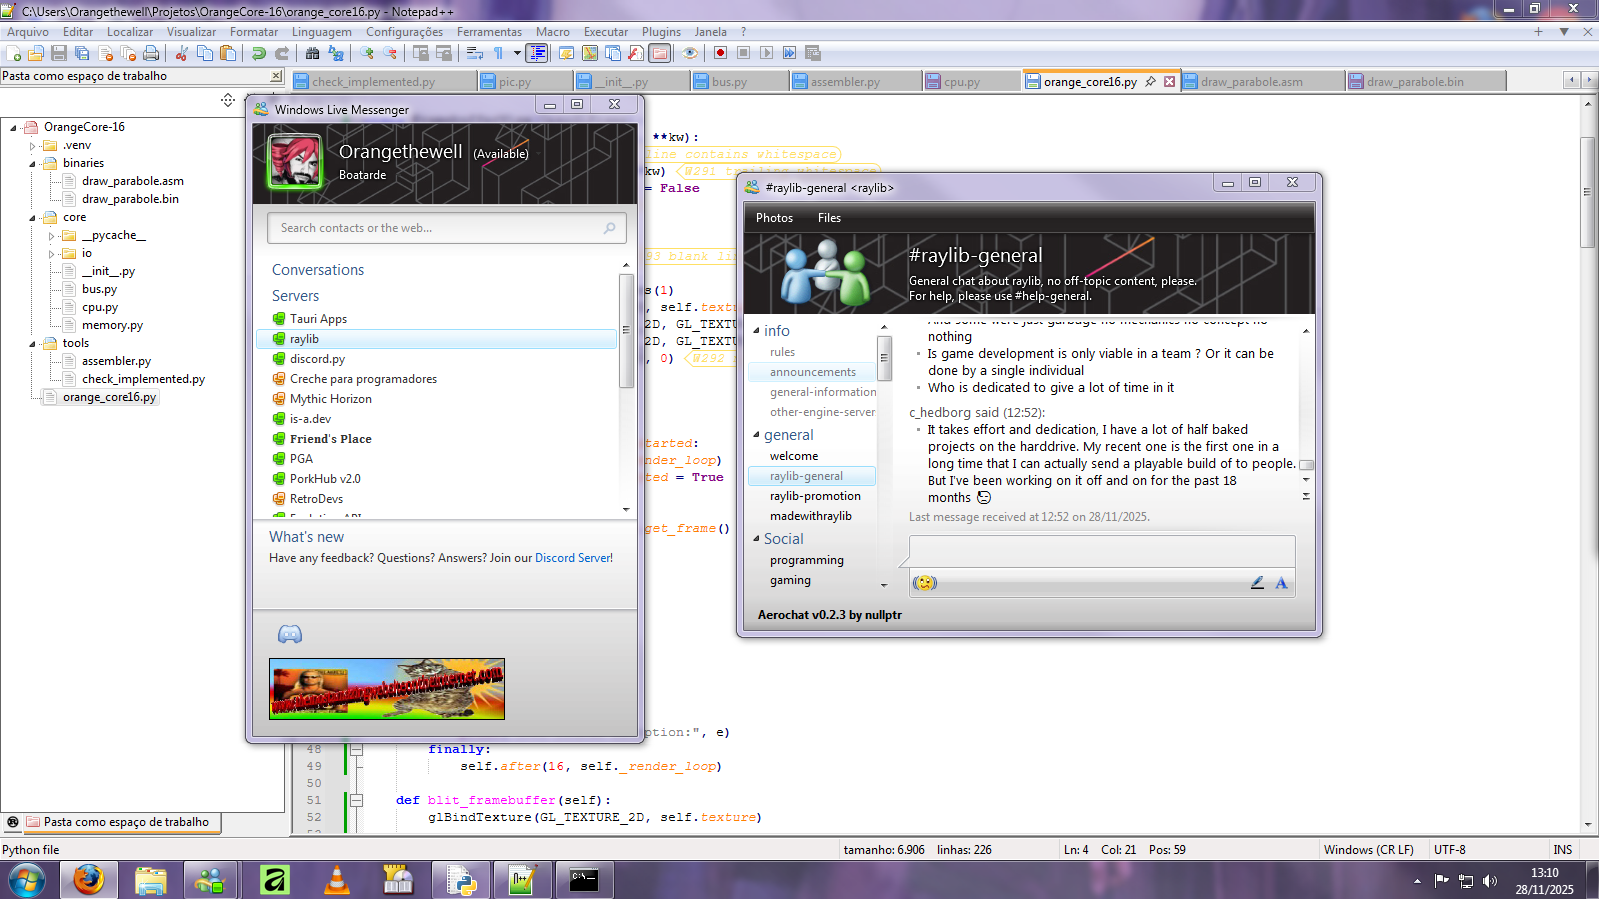Viewport: 1599px width, 899px height.
Task: Open the Discord Server link
Action: 573,558
